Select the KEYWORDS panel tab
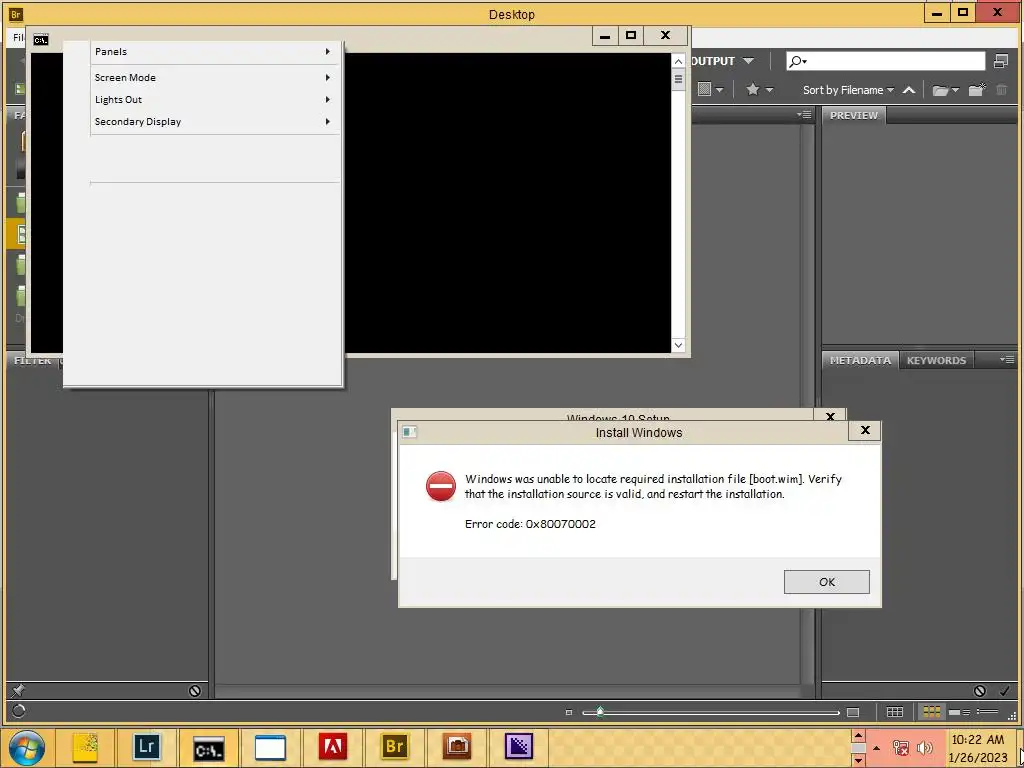Screen dimensions: 1024x768 [x=936, y=360]
